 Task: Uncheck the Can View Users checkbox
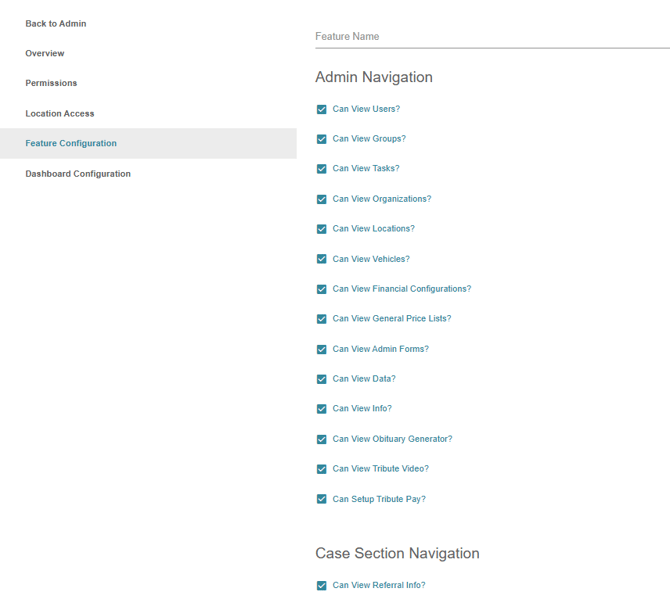322,109
